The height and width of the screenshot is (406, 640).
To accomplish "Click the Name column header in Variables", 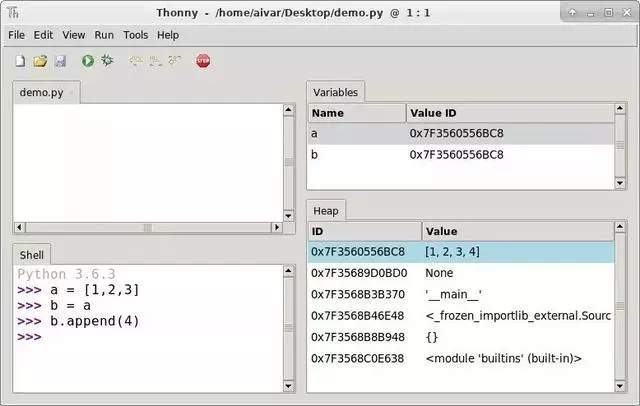I will tap(357, 113).
